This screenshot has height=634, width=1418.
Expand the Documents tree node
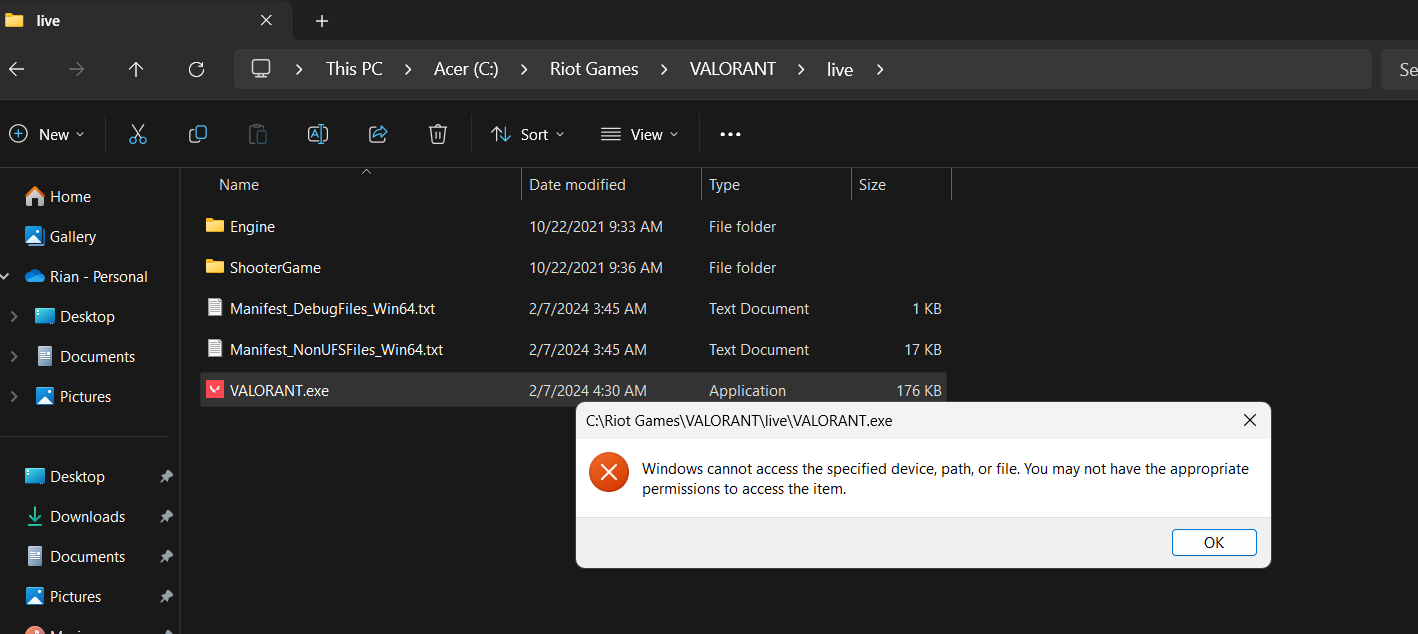click(14, 356)
